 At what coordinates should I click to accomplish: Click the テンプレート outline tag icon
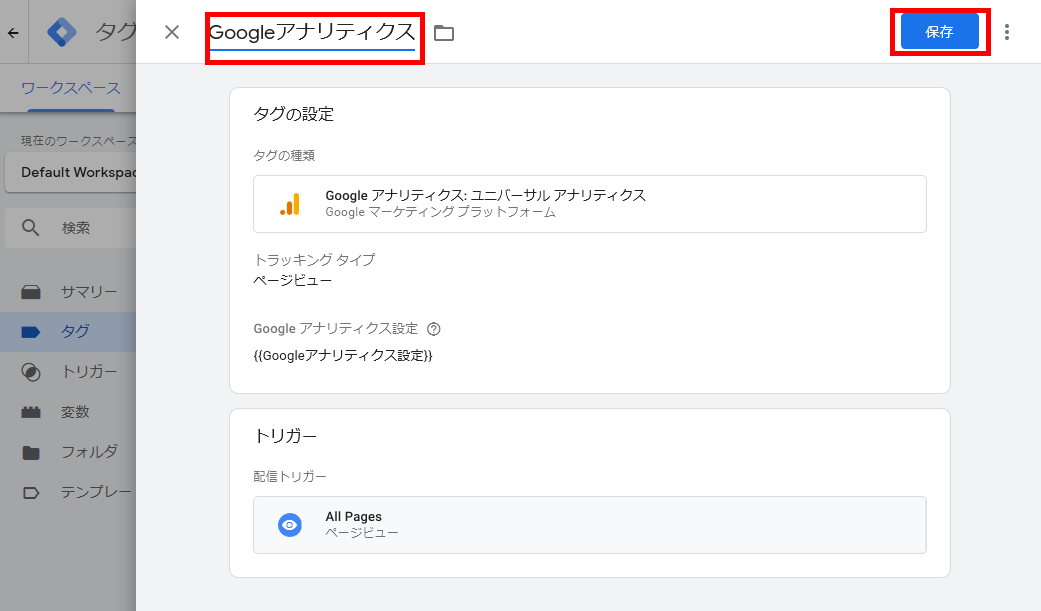pyautogui.click(x=31, y=493)
